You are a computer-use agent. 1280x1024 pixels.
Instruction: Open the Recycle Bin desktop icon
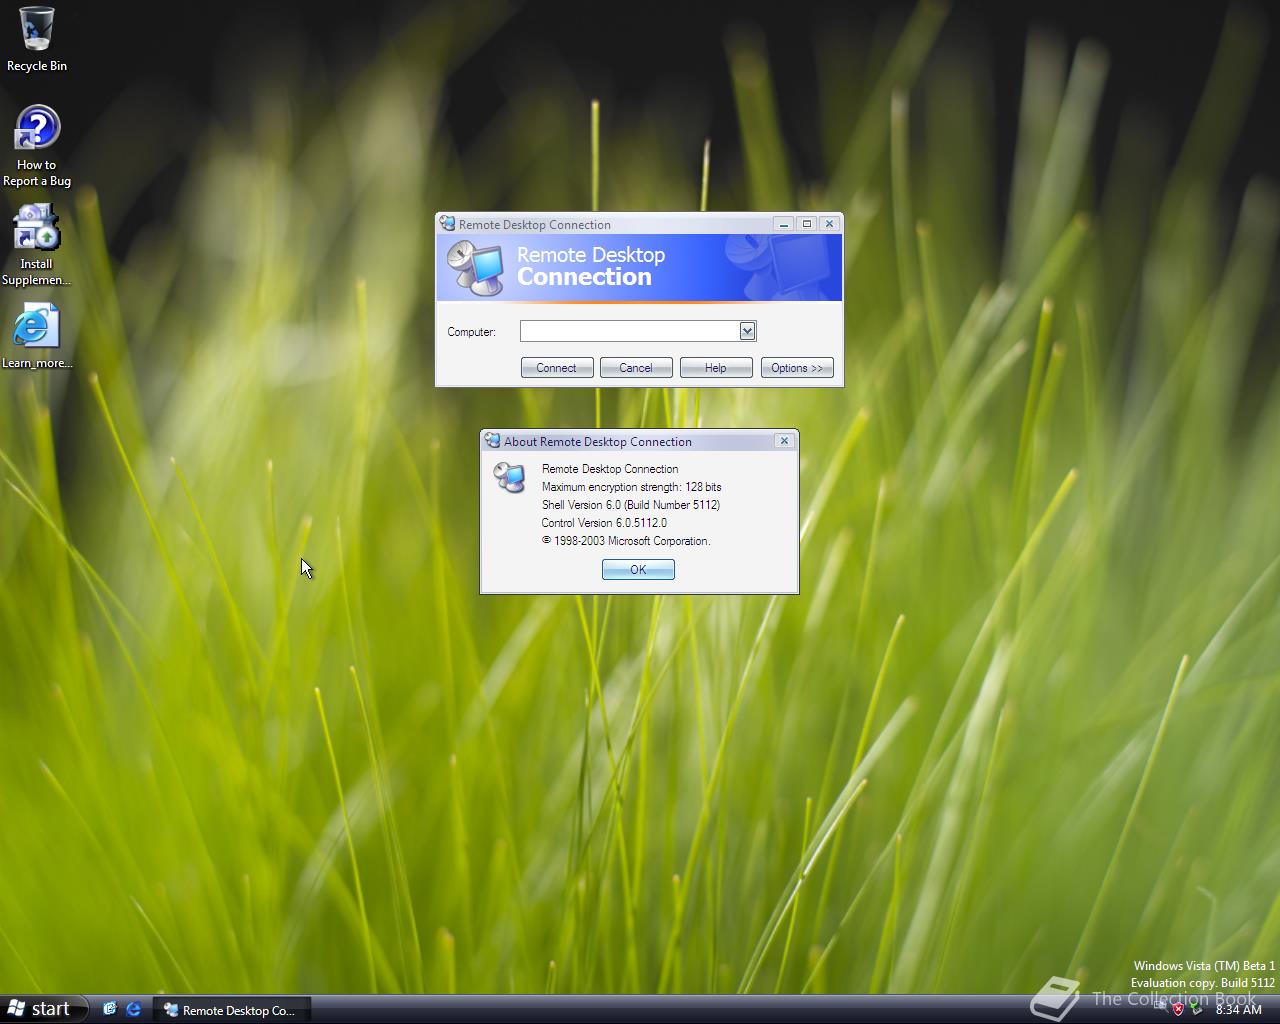click(x=37, y=40)
